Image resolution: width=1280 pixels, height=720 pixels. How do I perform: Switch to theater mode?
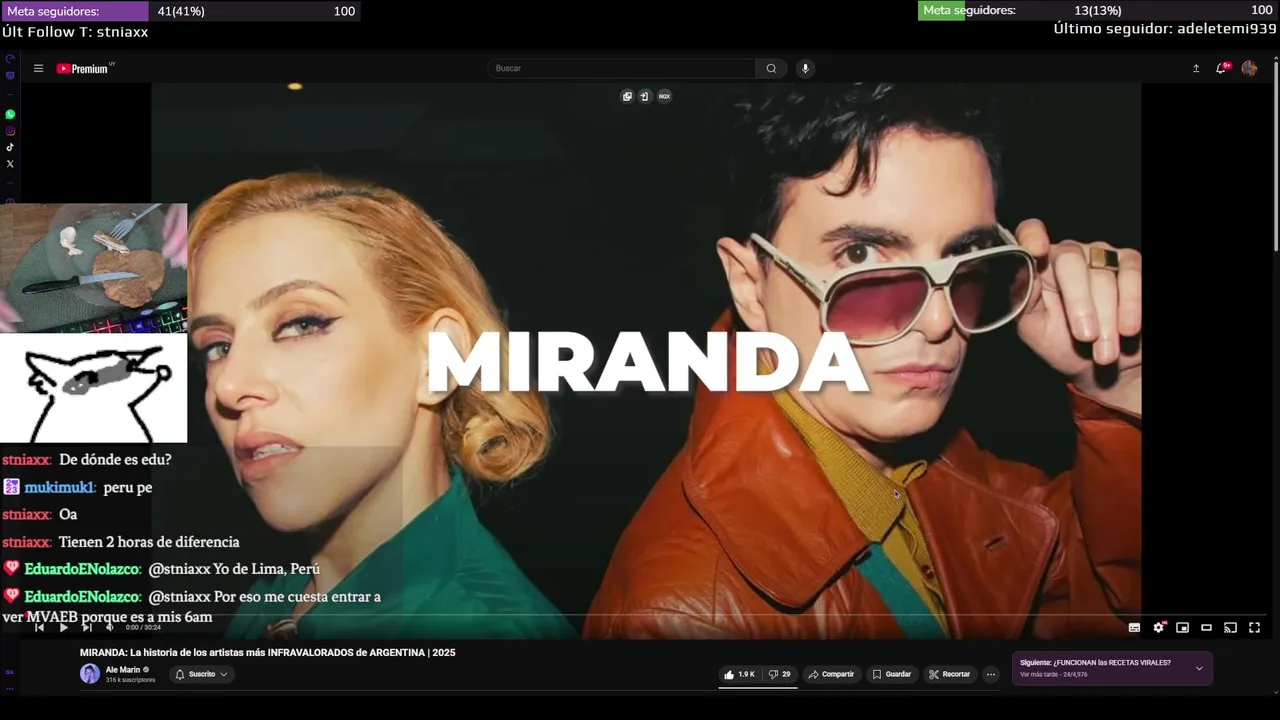pos(1206,628)
